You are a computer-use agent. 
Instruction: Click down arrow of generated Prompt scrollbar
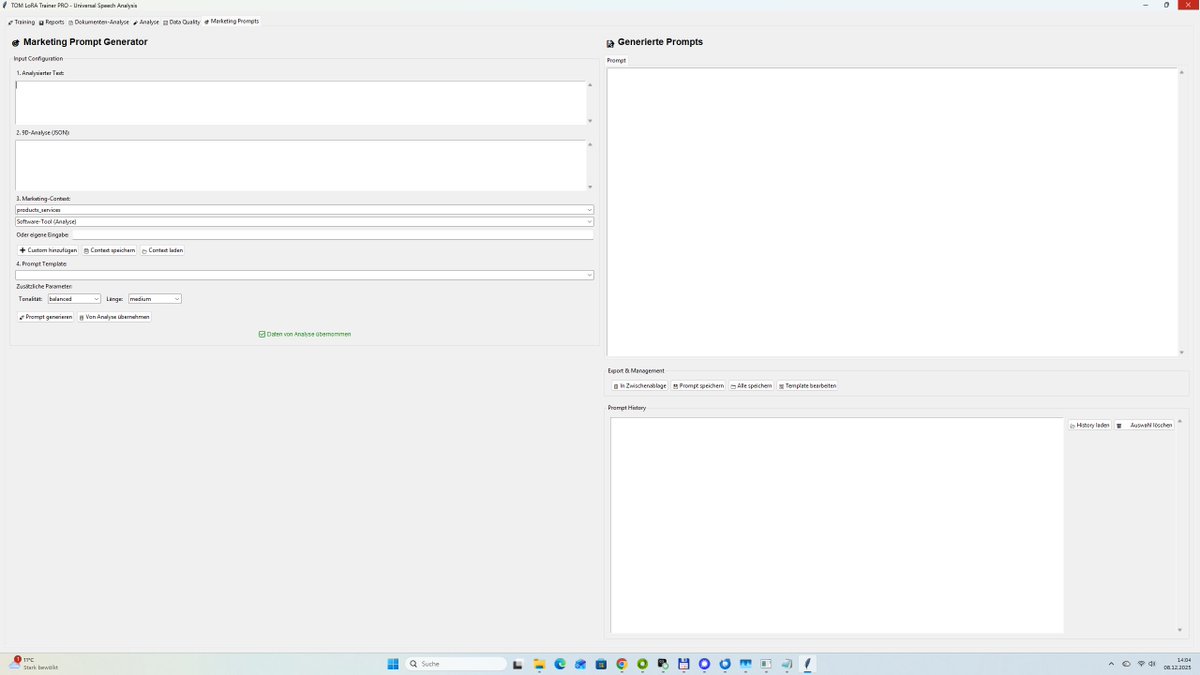point(1181,352)
